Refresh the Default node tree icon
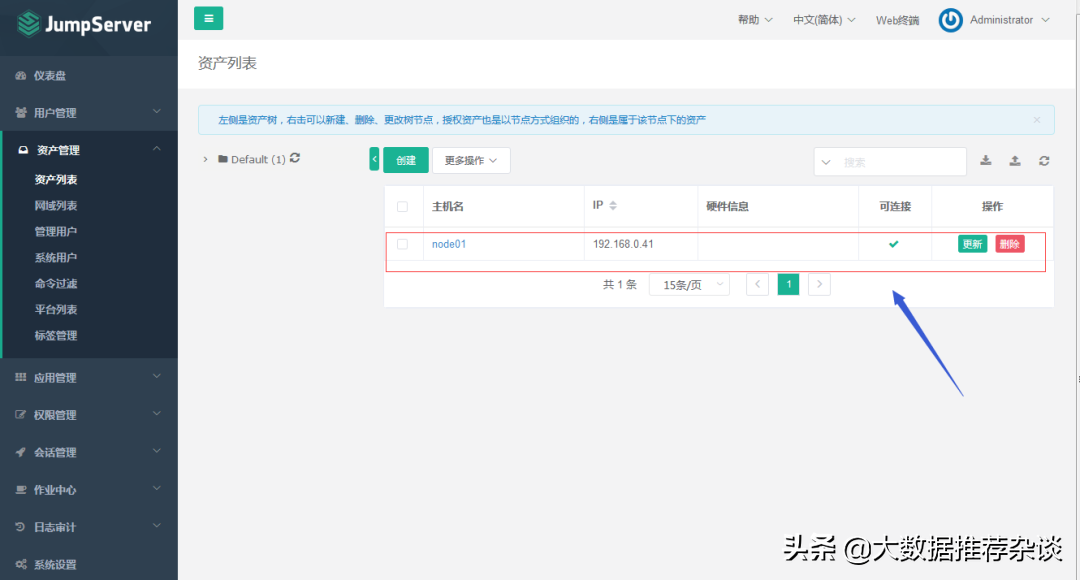This screenshot has width=1080, height=580. click(295, 159)
